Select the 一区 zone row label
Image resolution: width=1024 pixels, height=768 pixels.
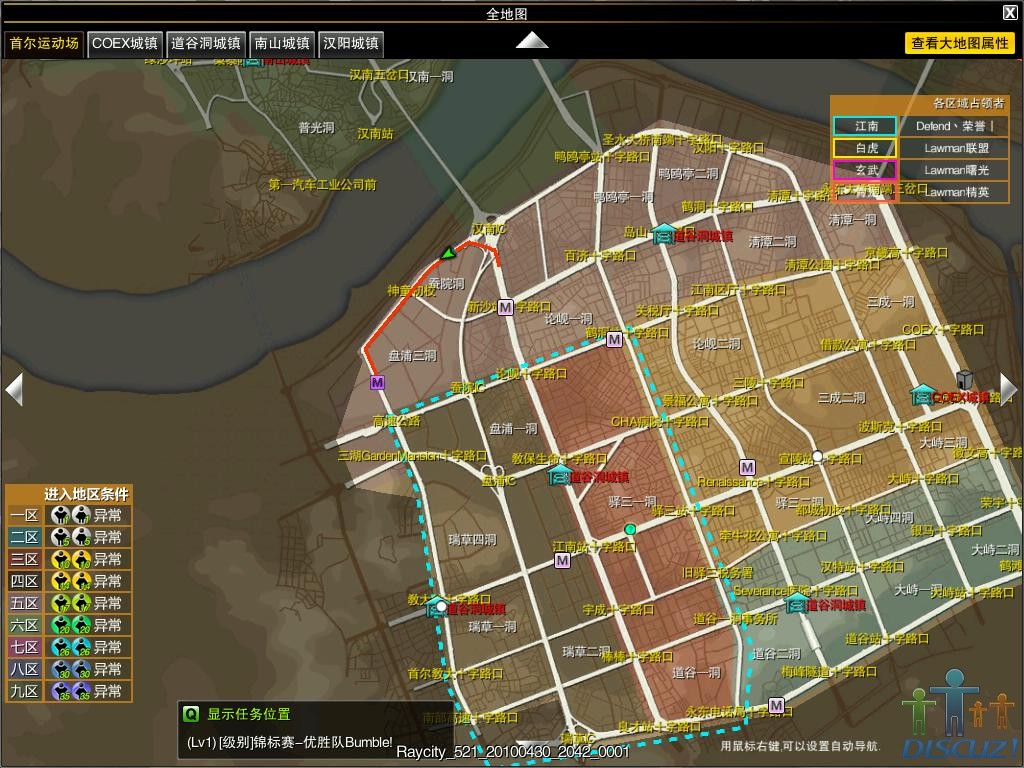click(24, 515)
